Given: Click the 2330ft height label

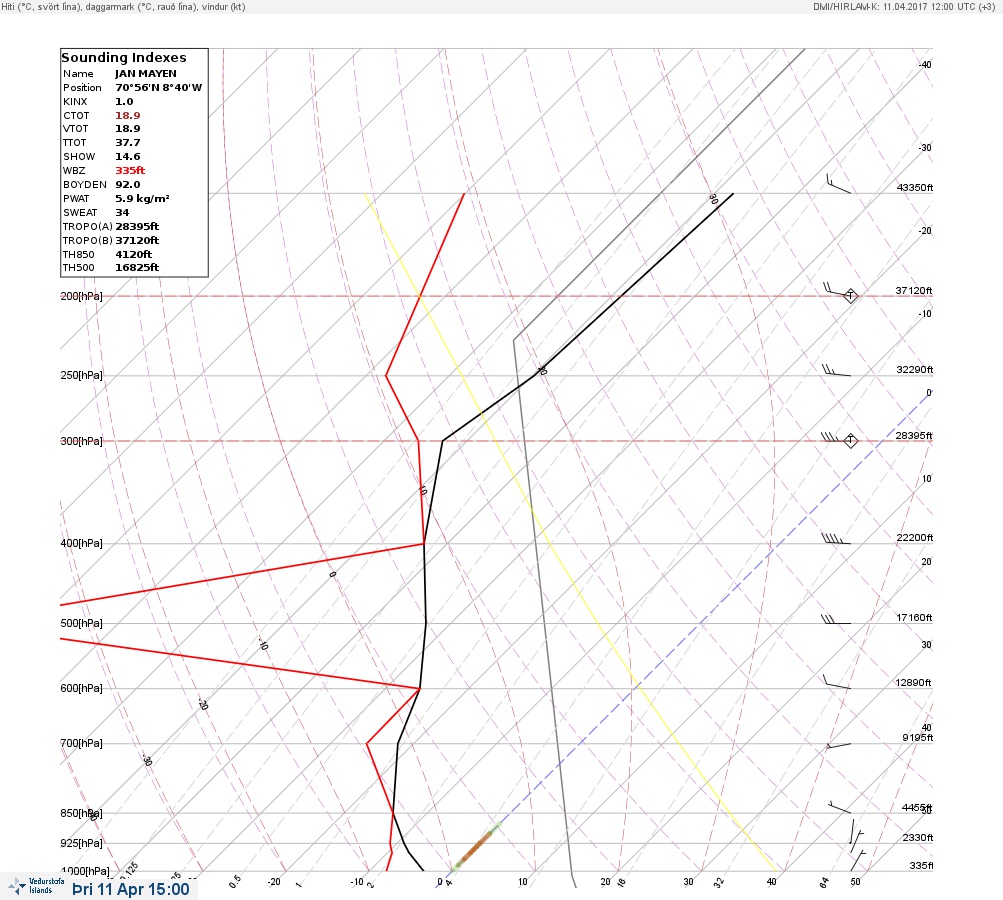Looking at the screenshot, I should point(918,837).
